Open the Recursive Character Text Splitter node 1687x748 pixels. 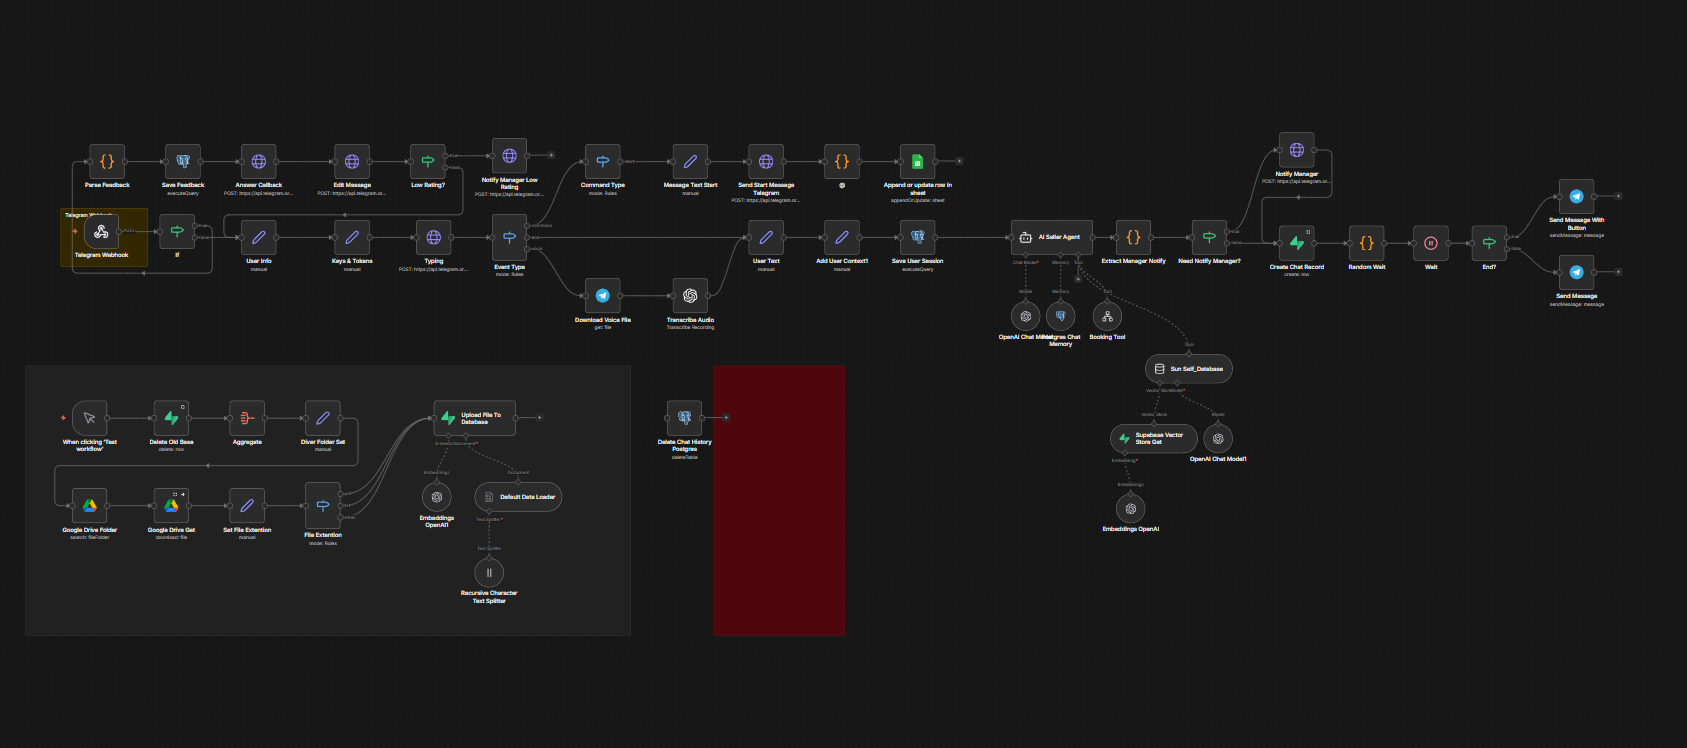coord(489,573)
